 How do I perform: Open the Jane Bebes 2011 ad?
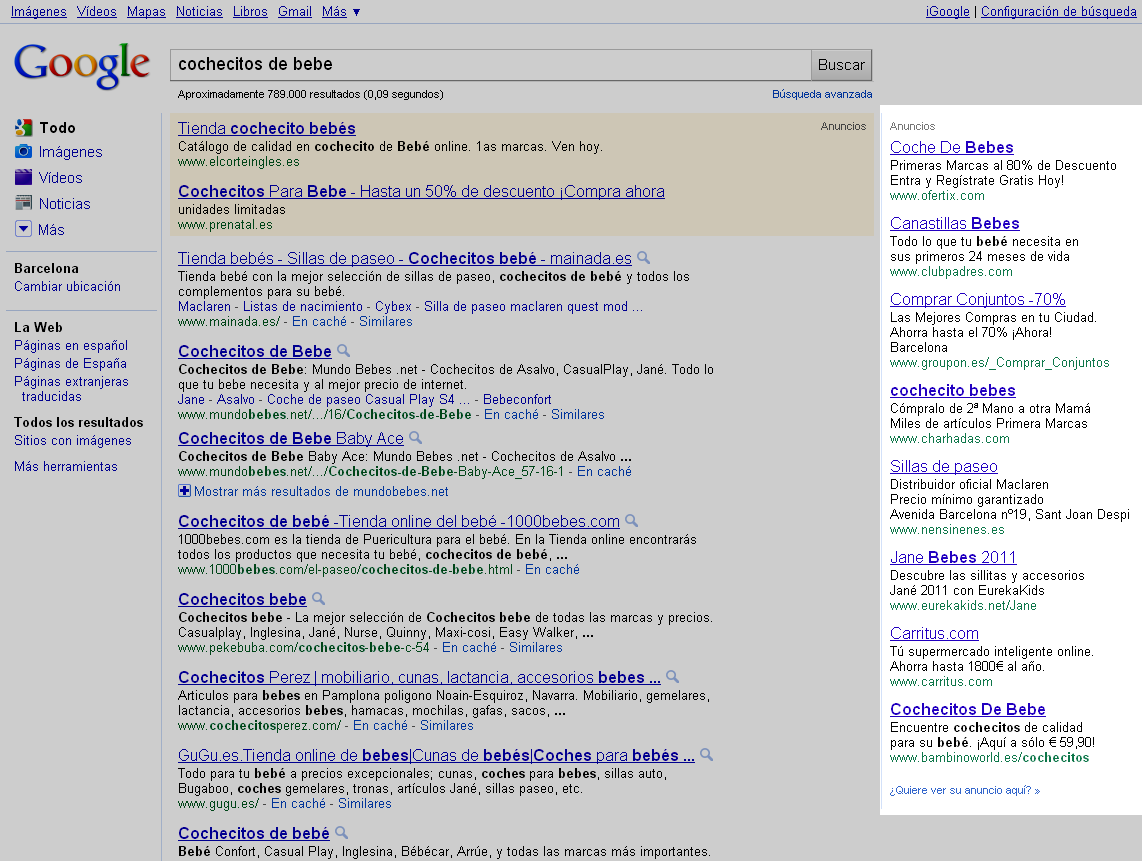click(953, 557)
